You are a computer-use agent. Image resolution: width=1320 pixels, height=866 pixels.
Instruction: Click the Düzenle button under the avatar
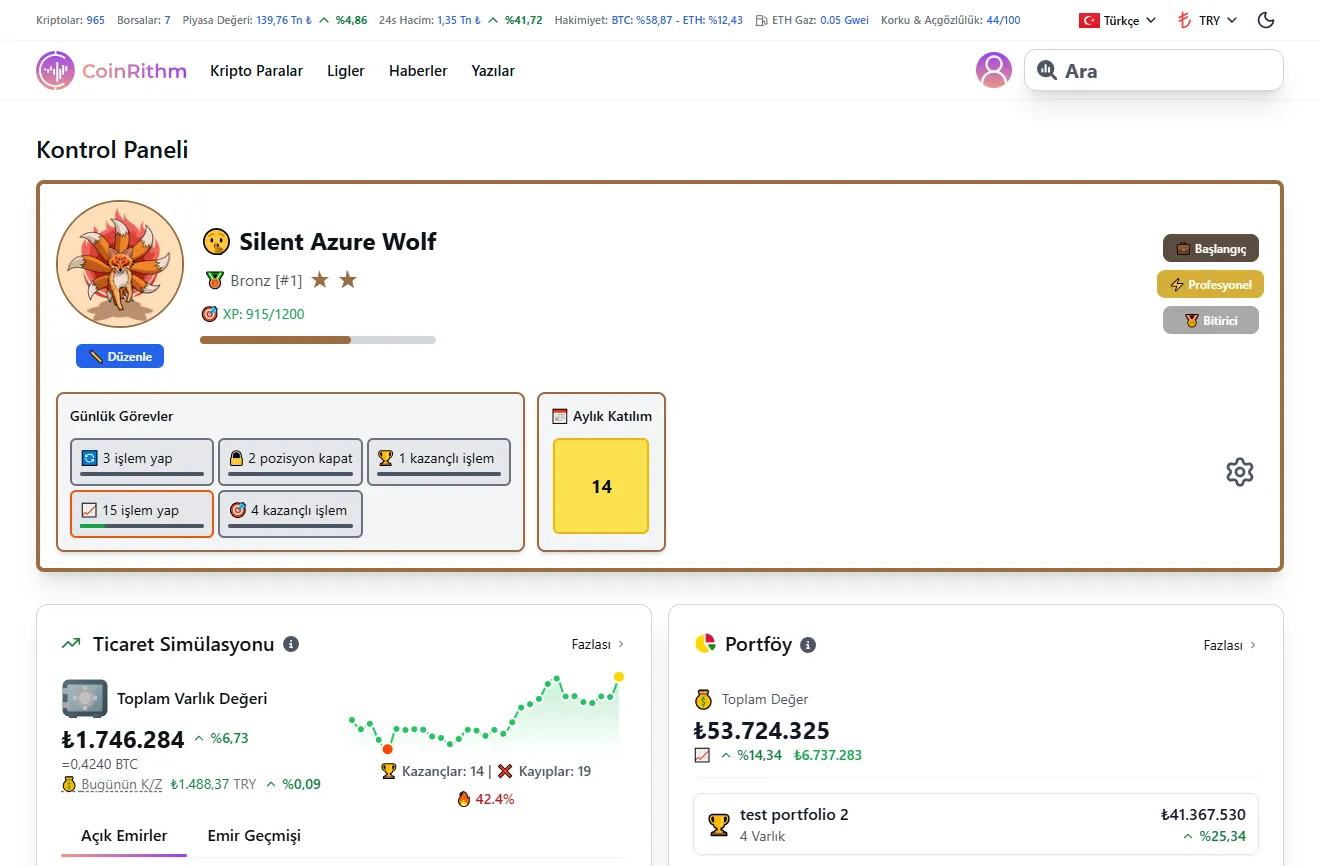tap(119, 355)
